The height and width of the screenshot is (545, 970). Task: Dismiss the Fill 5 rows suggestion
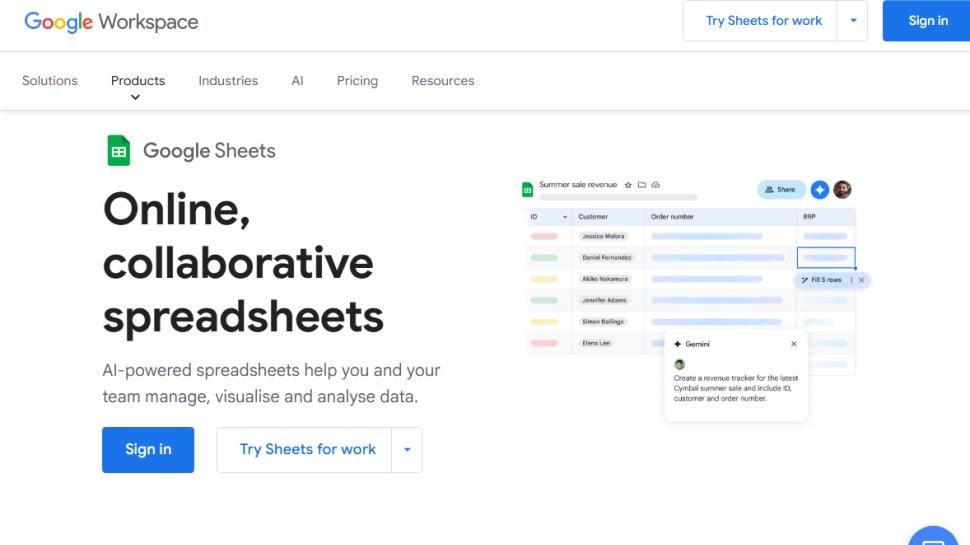(x=861, y=280)
